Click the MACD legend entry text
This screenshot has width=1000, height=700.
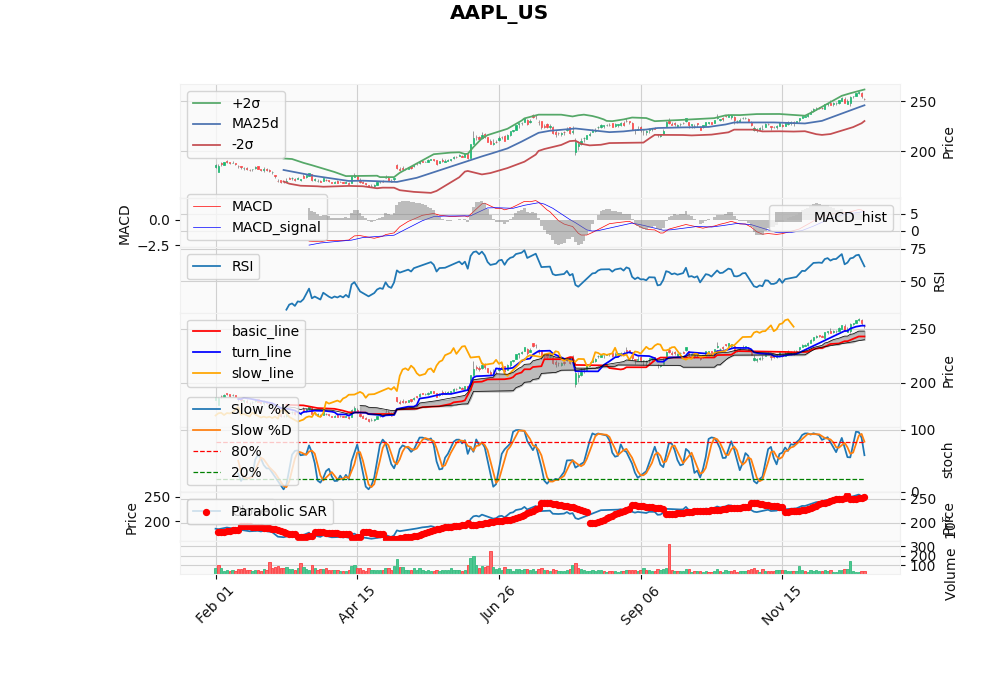(x=252, y=207)
